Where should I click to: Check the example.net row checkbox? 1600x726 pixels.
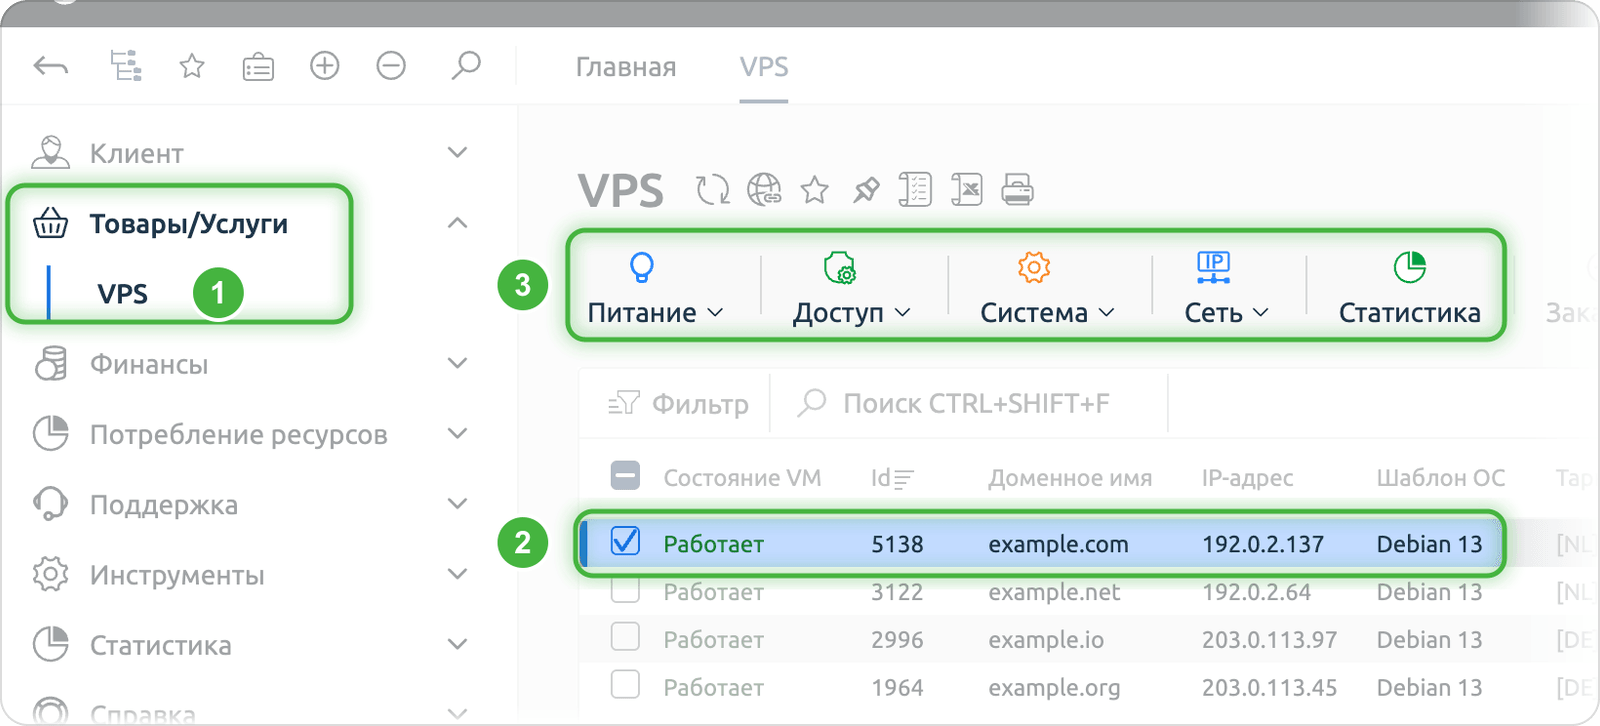pos(626,590)
